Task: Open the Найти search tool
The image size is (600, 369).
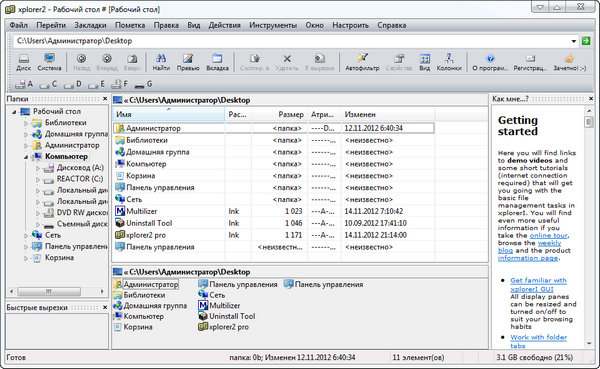Action: point(161,62)
